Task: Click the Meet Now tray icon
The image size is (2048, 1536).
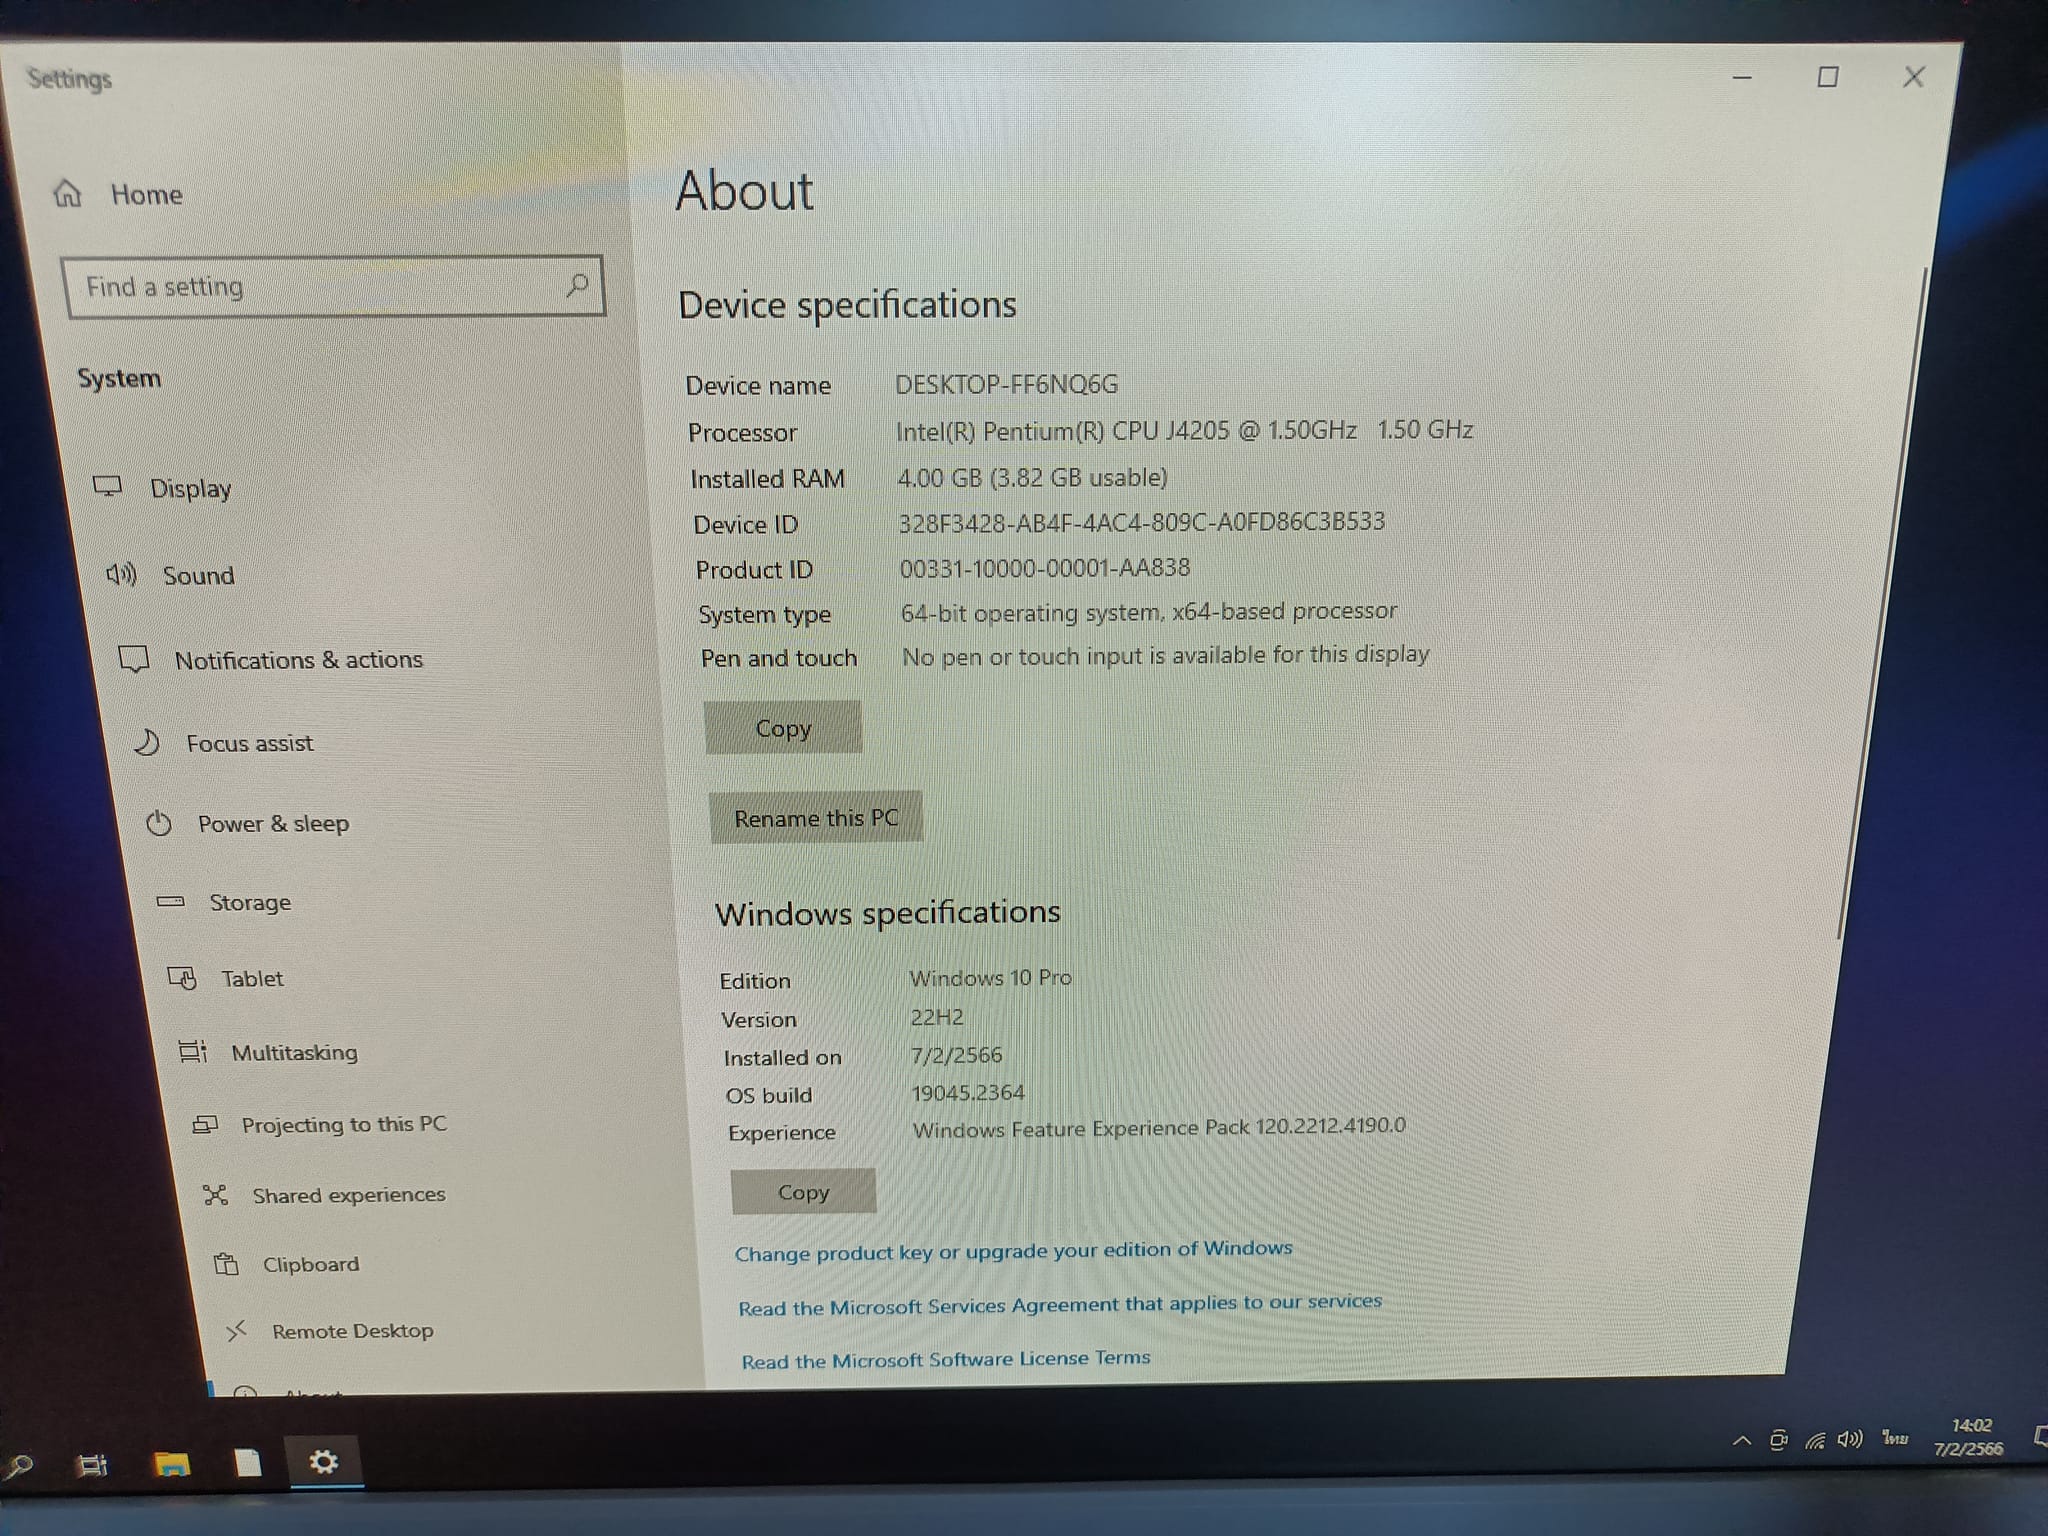Action: [x=1779, y=1440]
